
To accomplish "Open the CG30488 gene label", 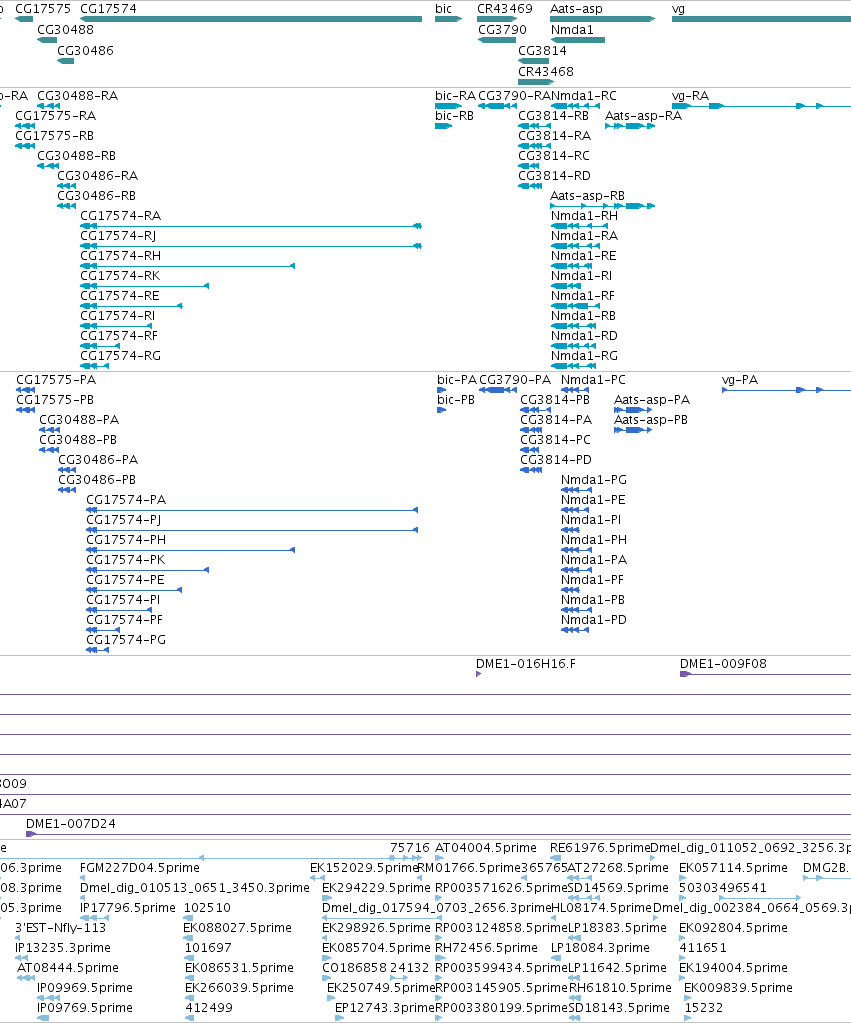I will [x=65, y=30].
